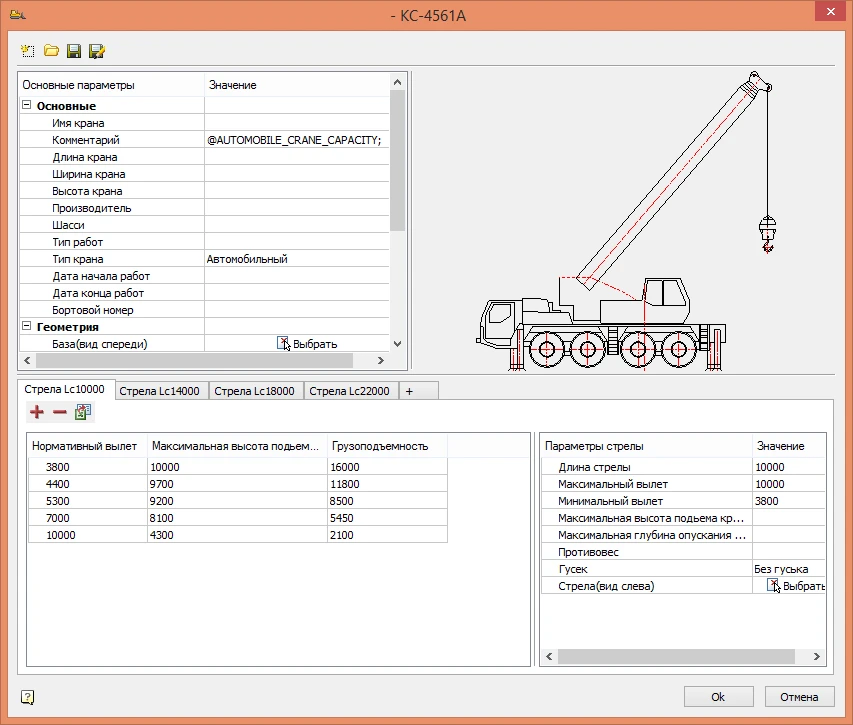The image size is (853, 725).
Task: Switch to the Стрела Lc14000 tab
Action: 160,391
